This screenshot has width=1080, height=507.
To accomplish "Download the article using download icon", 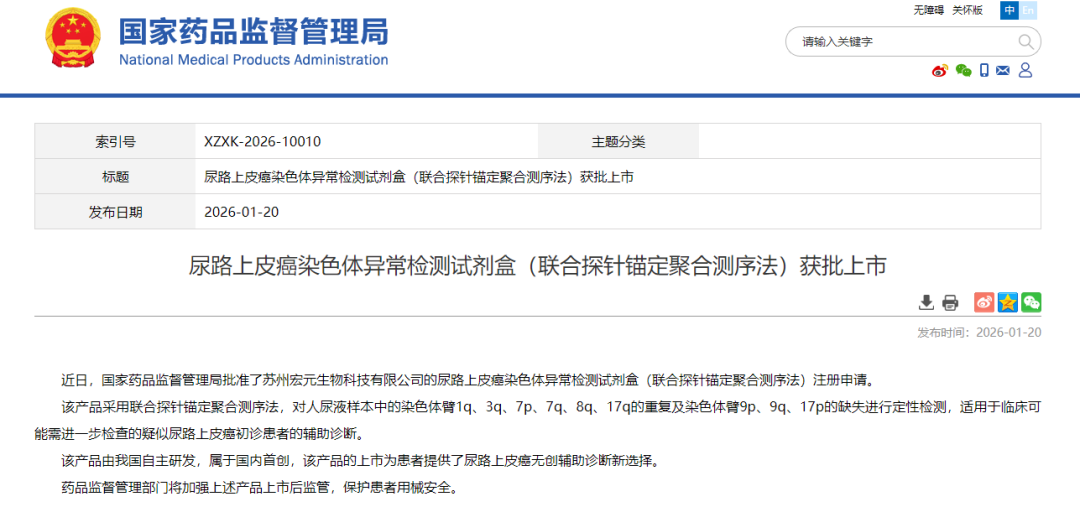I will pyautogui.click(x=926, y=302).
